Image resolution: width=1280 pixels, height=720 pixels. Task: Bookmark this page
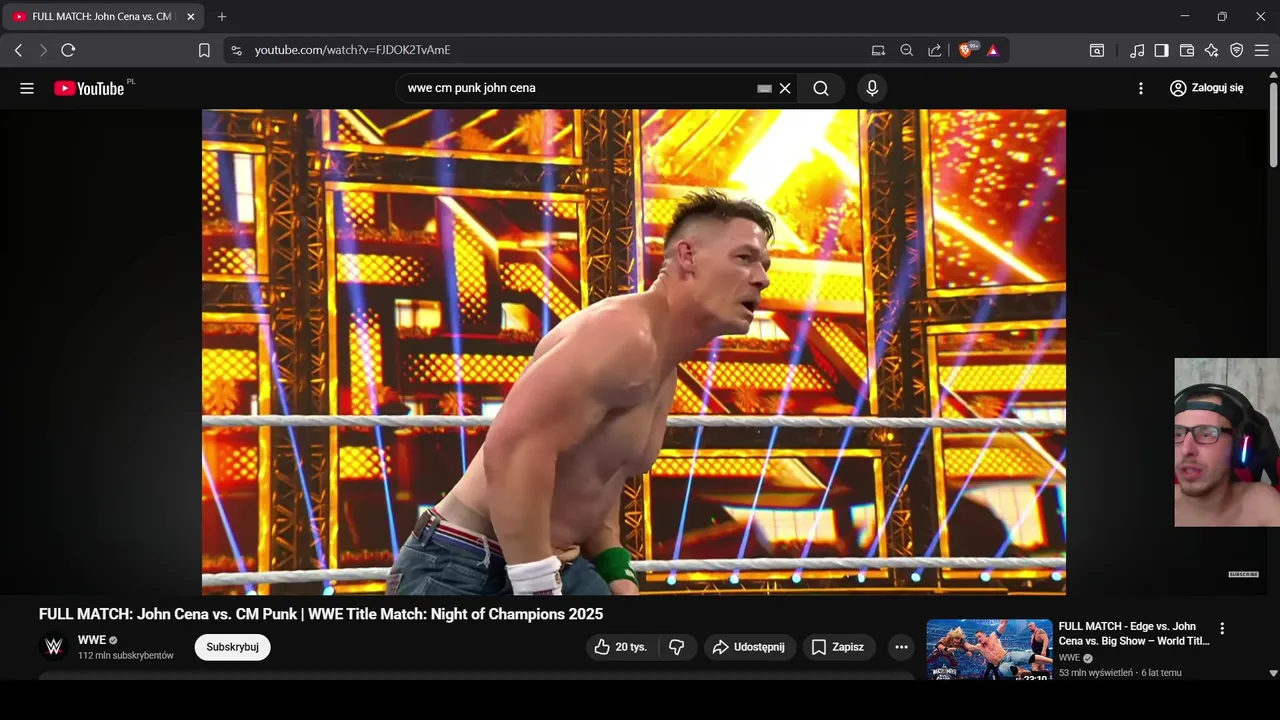pos(204,50)
